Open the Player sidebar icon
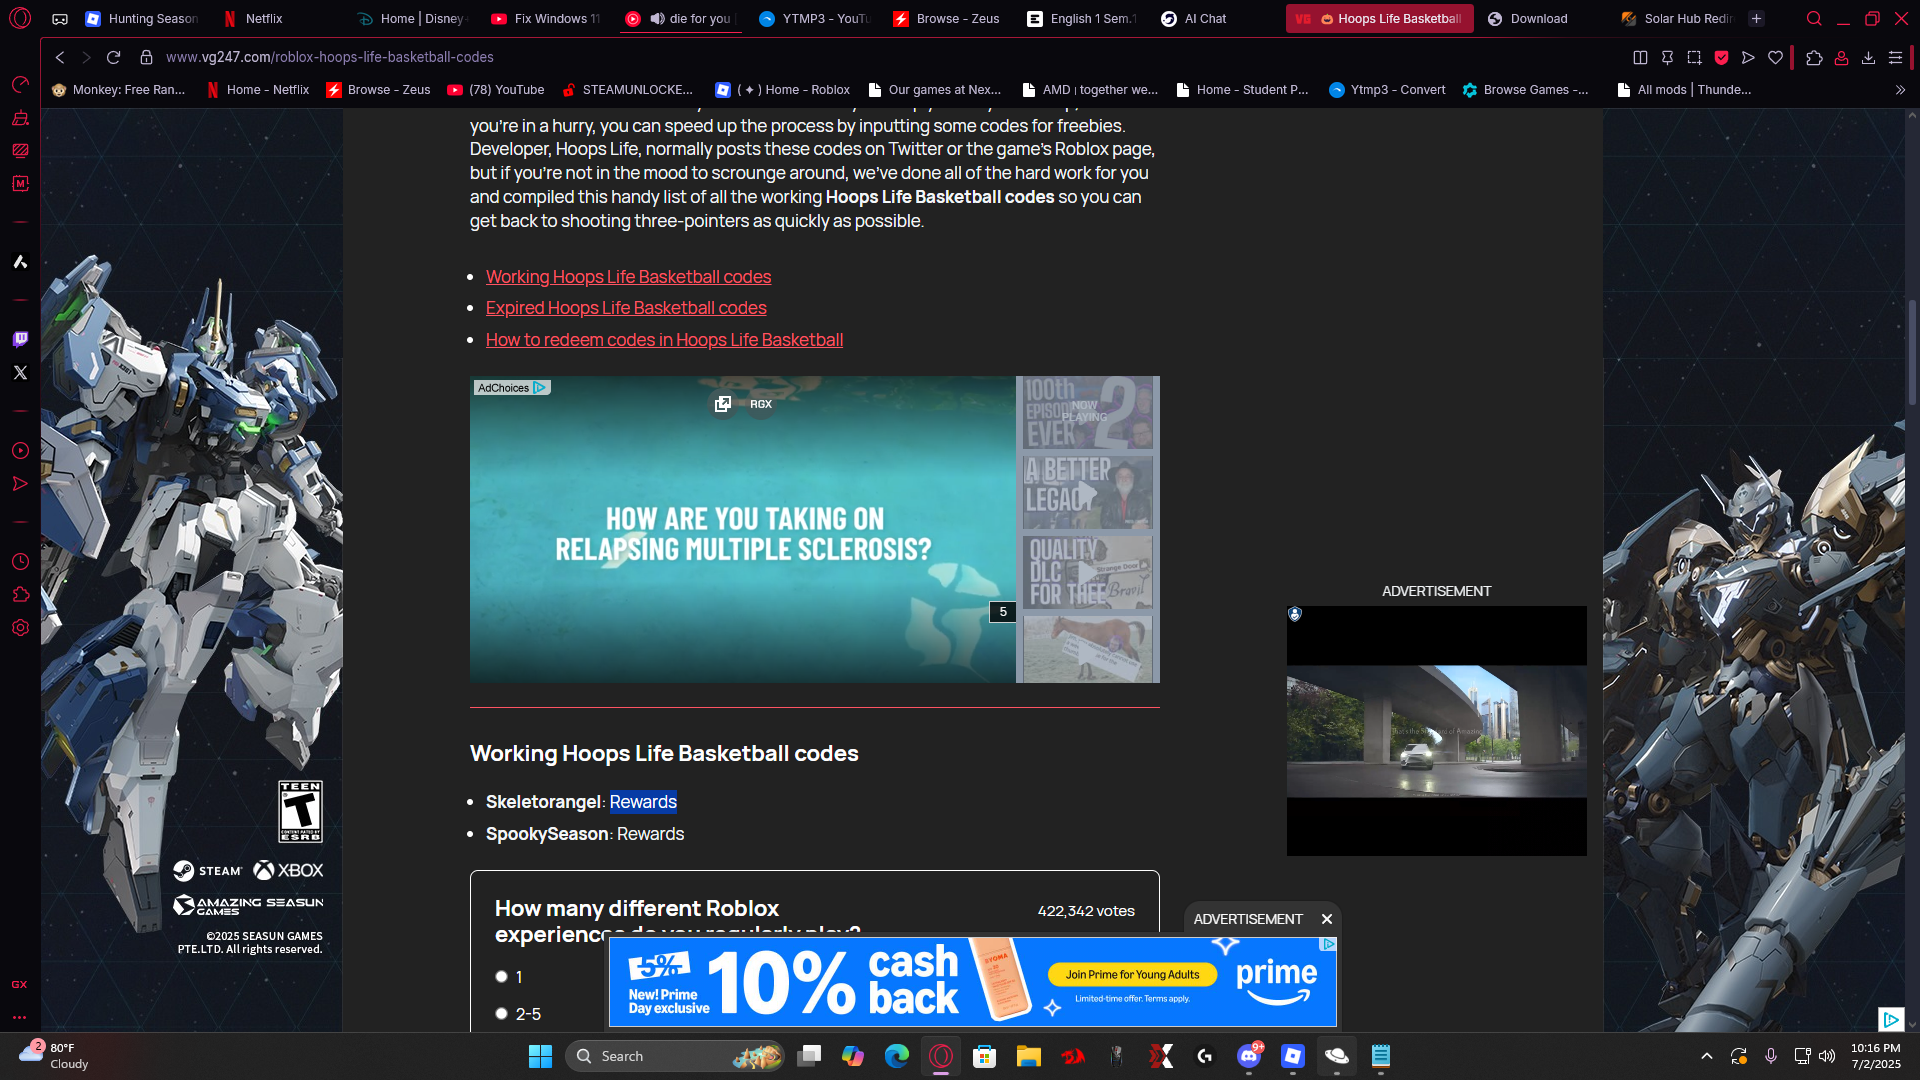The height and width of the screenshot is (1080, 1920). coord(20,451)
